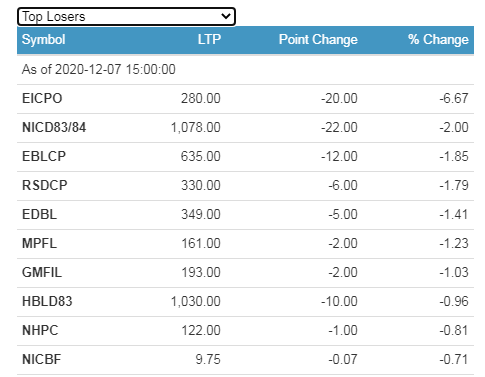Select the EBLCP symbol
485x377 pixels.
(44, 156)
